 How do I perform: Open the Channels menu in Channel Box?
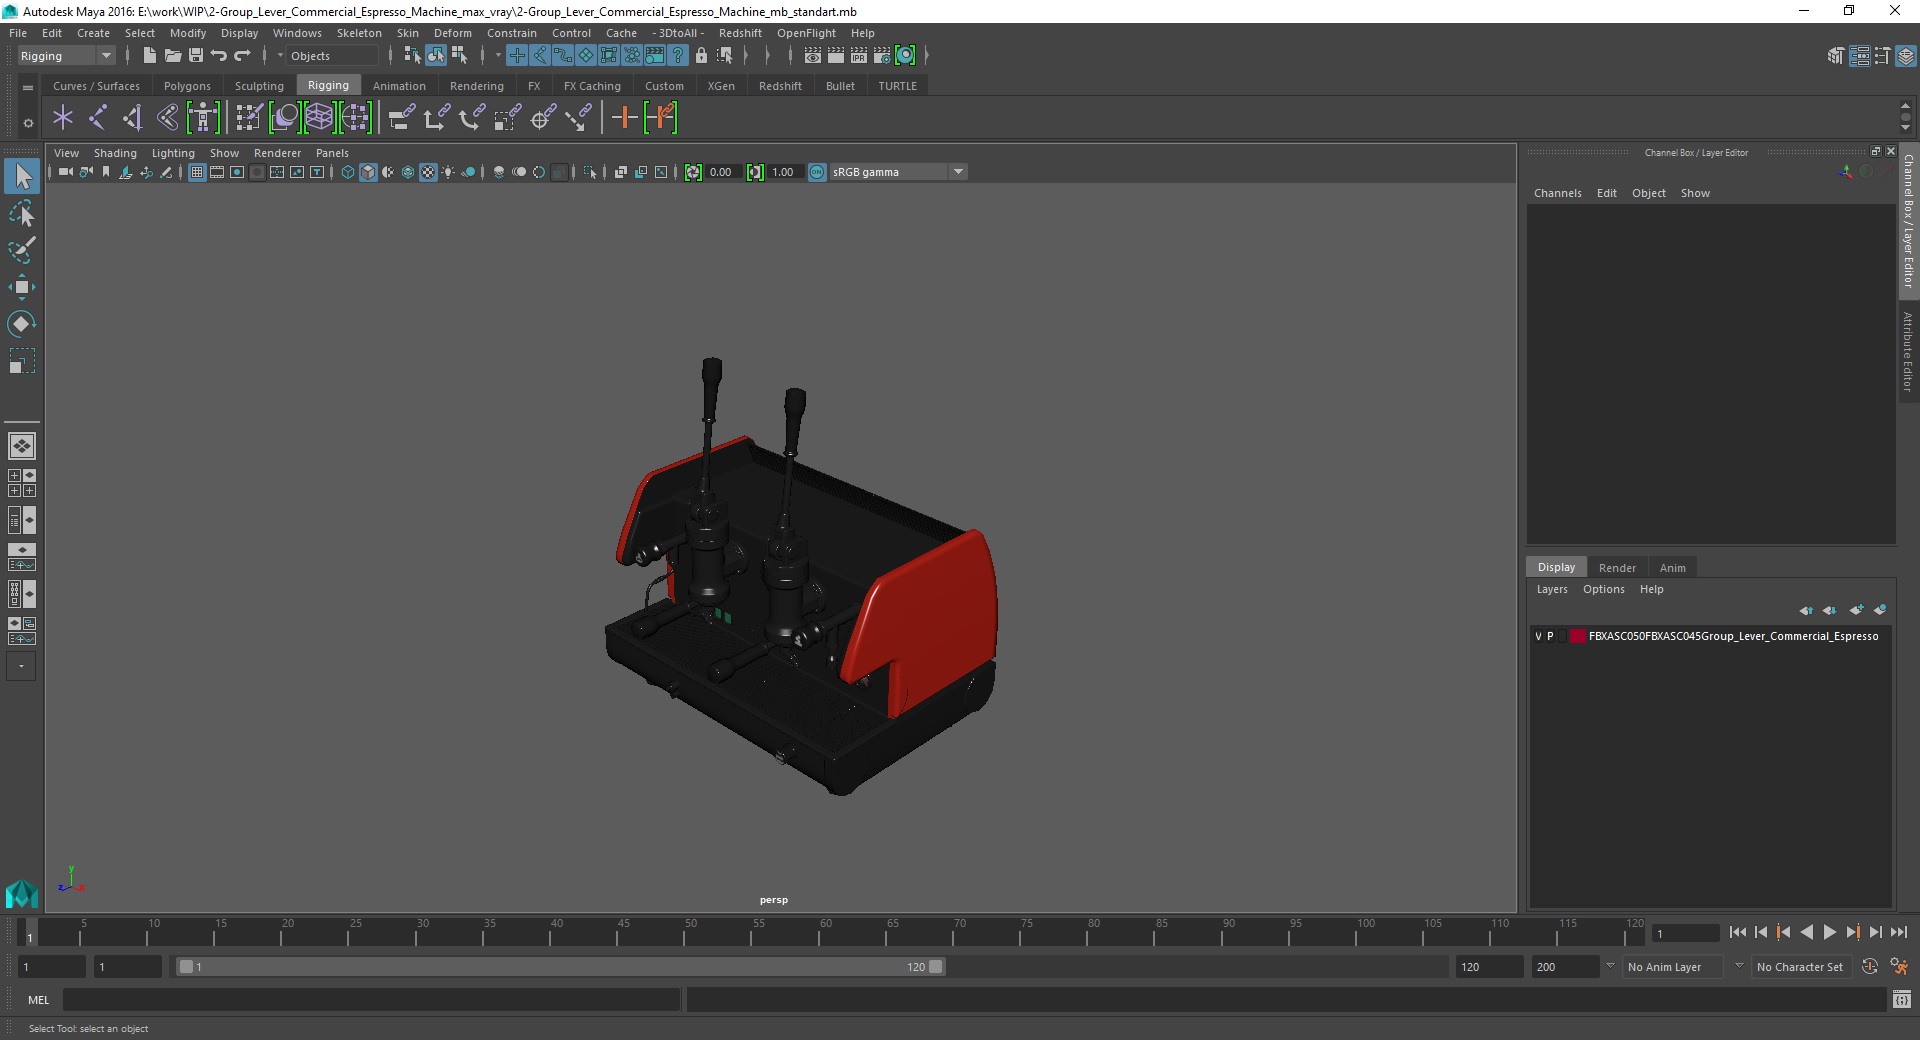coord(1557,193)
